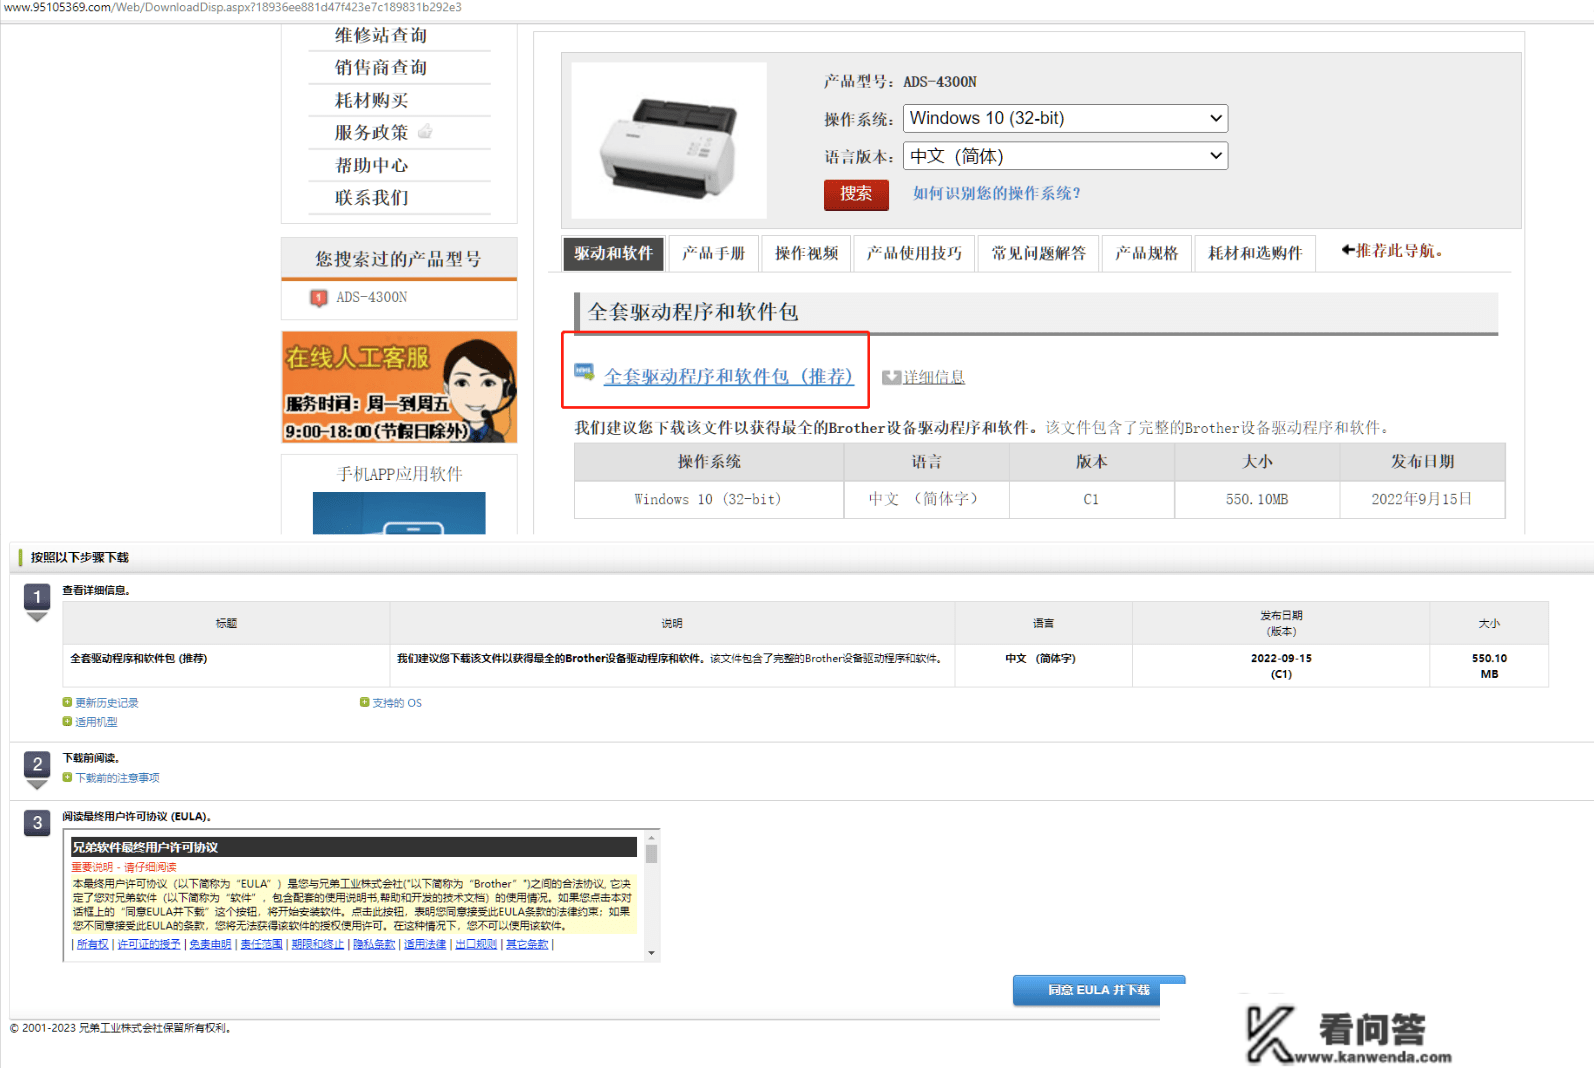Click the 同意 EULA 并下载 button
Screen dimensions: 1594x1068
click(1099, 990)
